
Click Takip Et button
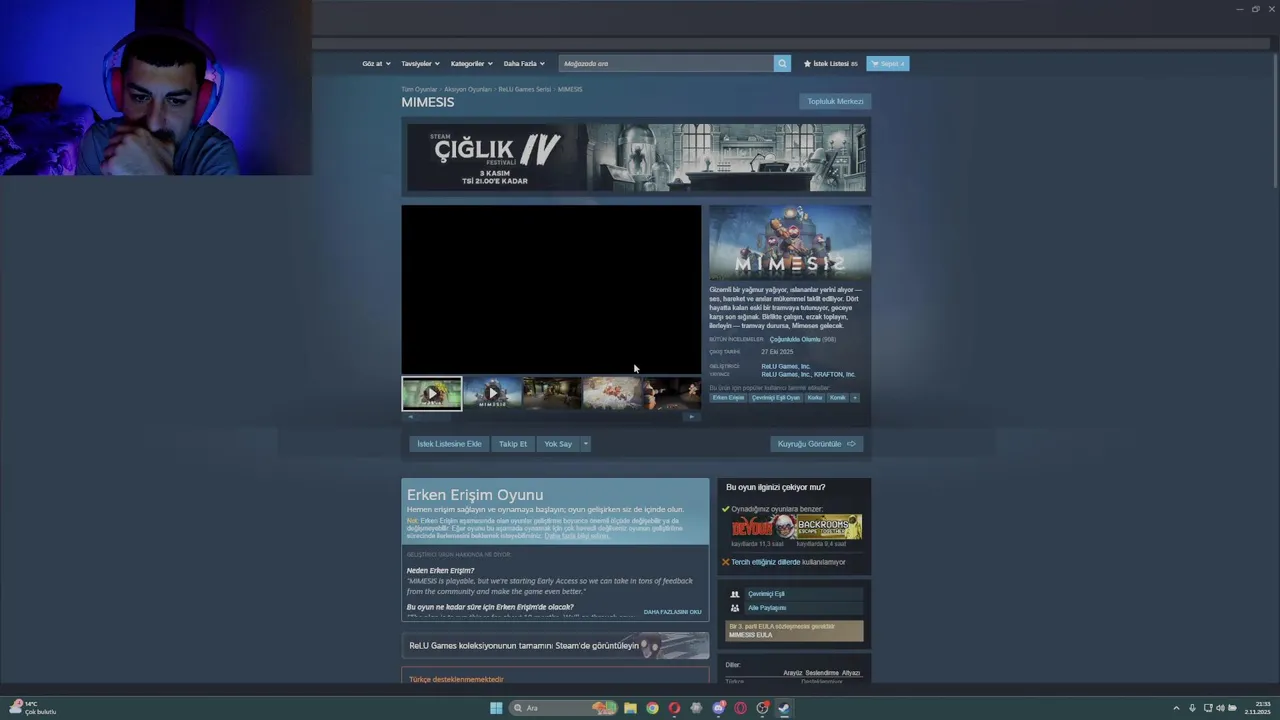click(x=513, y=444)
